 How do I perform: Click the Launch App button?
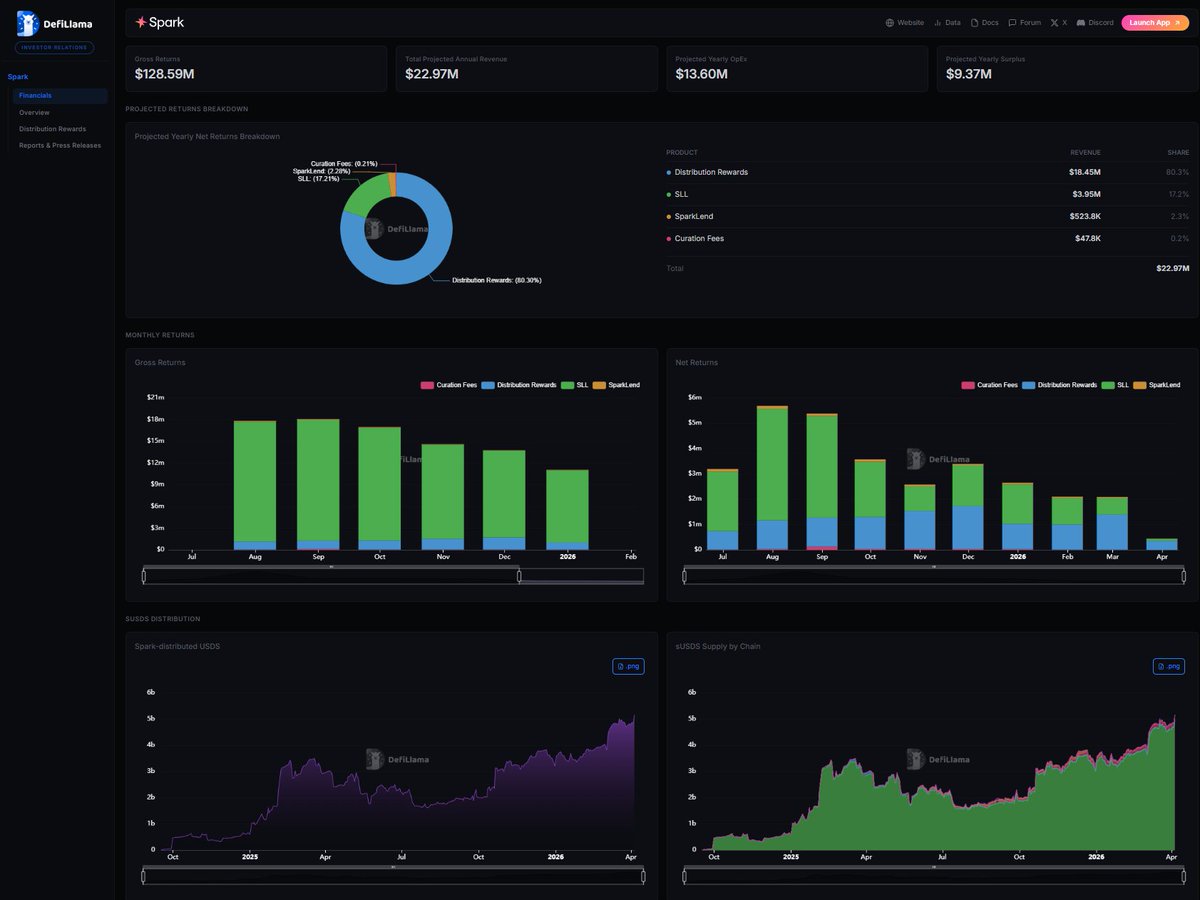[x=1155, y=23]
